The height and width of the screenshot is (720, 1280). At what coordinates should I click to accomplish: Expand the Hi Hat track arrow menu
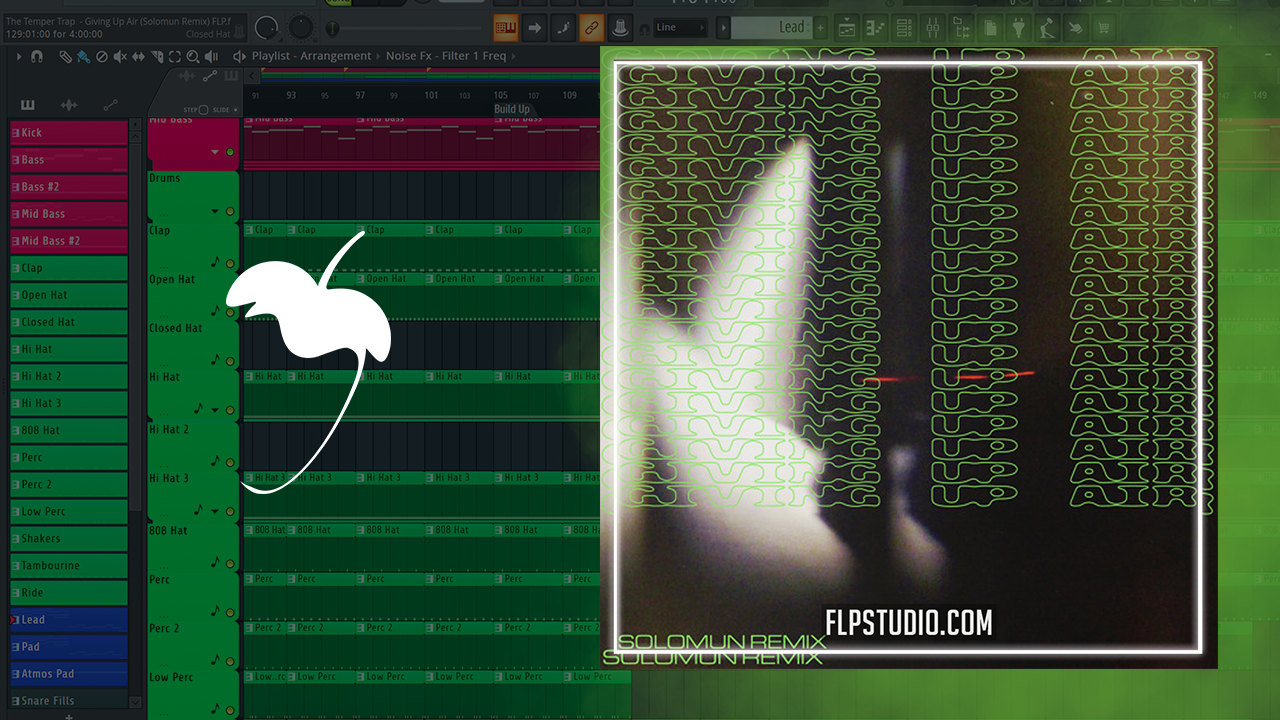[215, 410]
